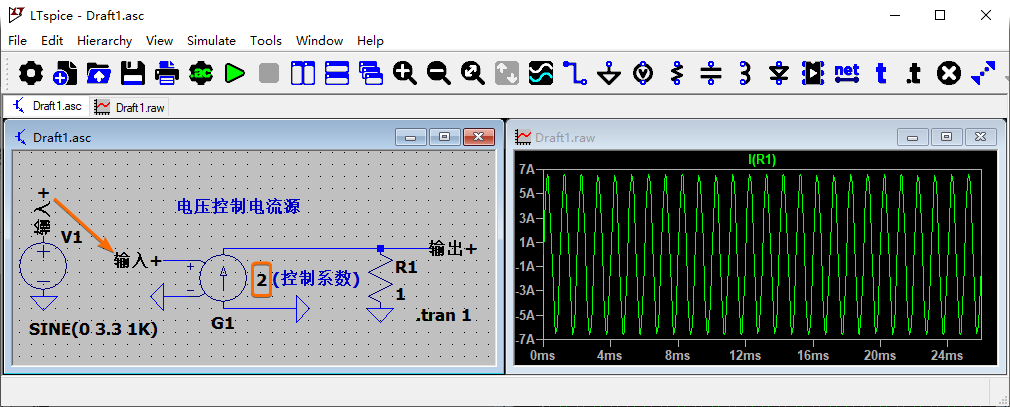Click the Open file folder icon
1010x407 pixels.
(98, 73)
